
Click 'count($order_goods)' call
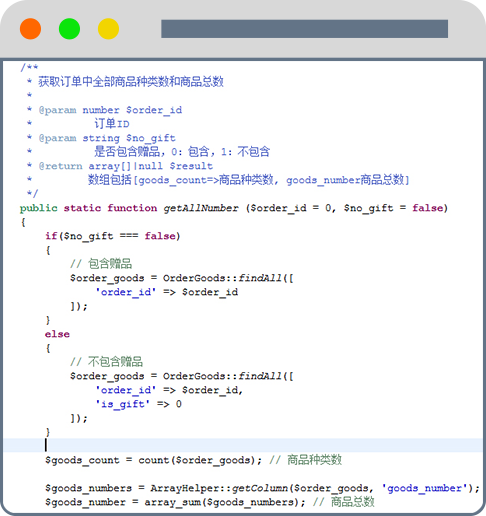pyautogui.click(x=197, y=460)
